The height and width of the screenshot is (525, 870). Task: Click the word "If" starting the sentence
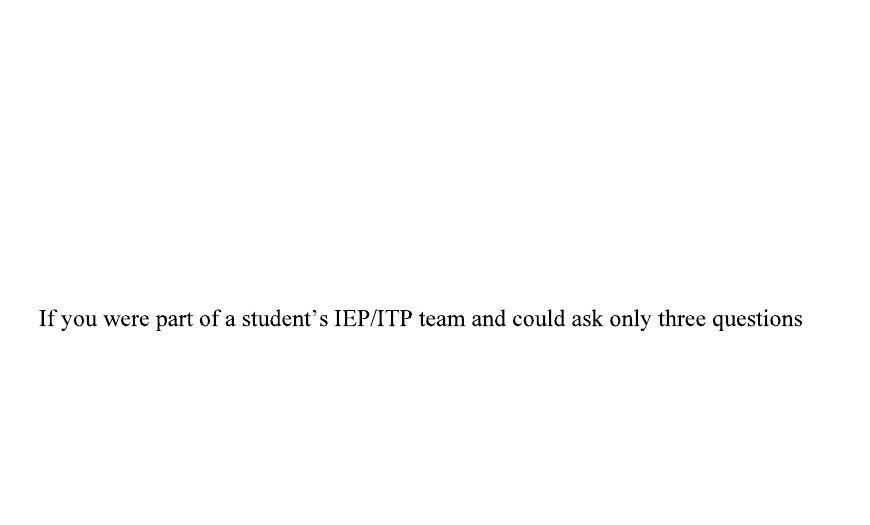(x=47, y=319)
